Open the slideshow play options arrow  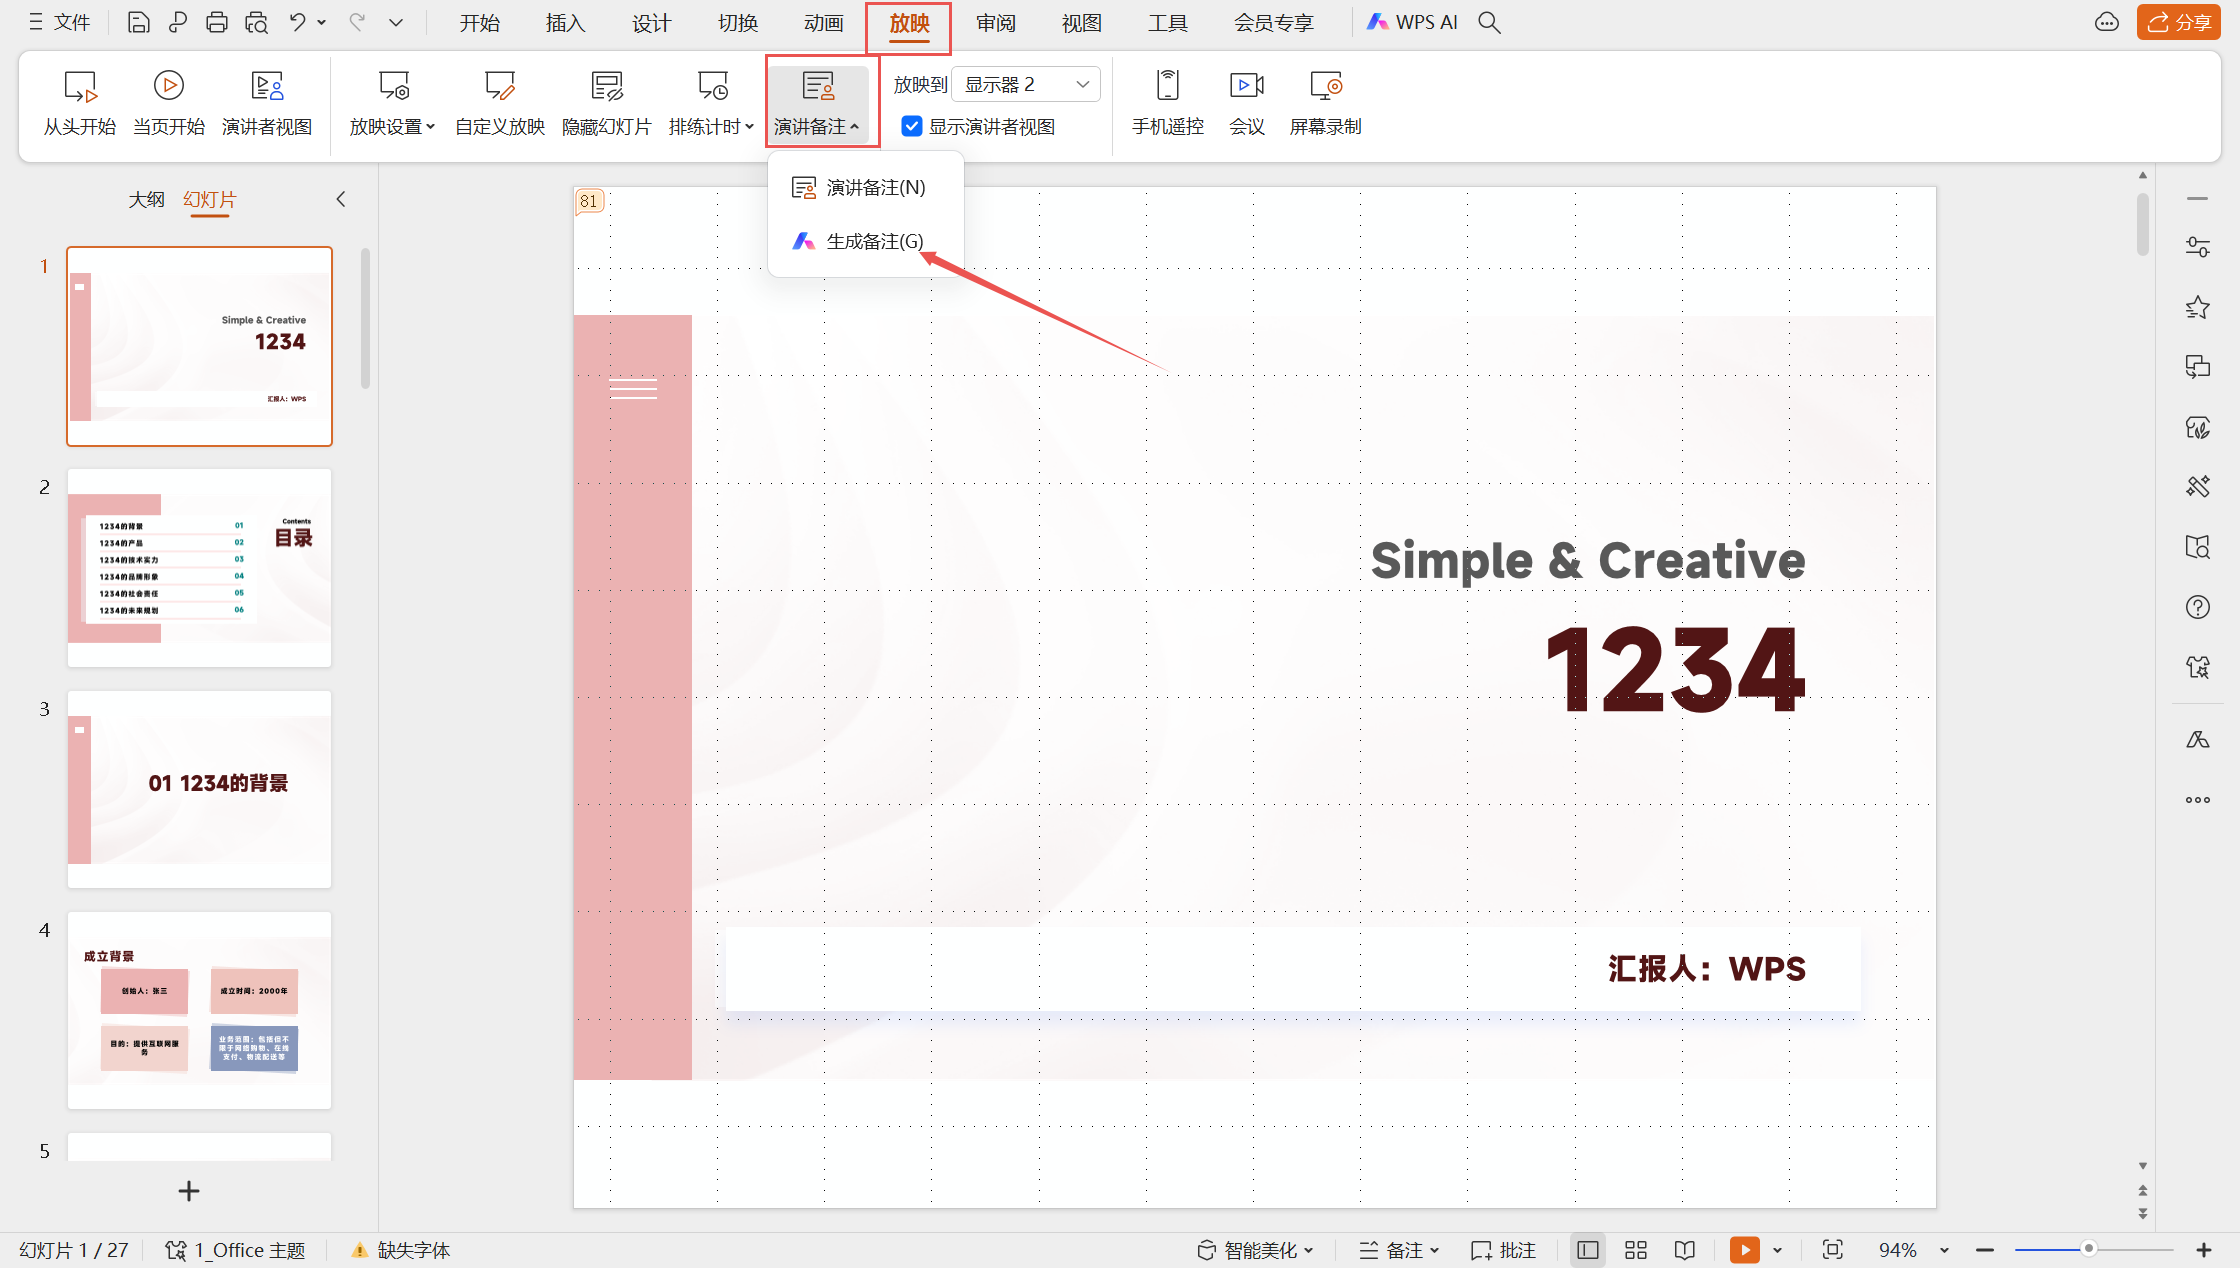click(1777, 1250)
